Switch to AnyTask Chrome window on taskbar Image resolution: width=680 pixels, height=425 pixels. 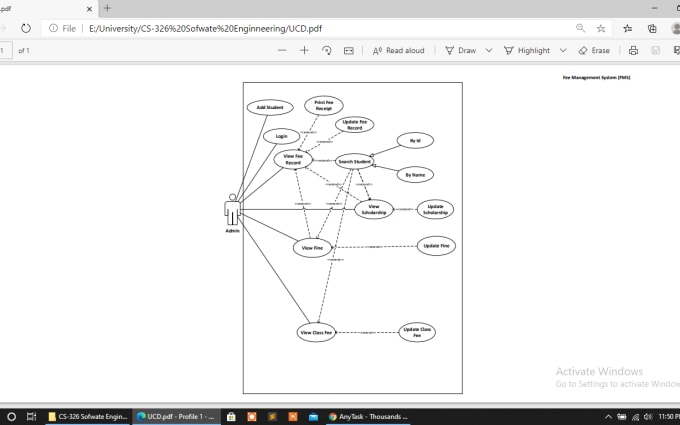368,417
